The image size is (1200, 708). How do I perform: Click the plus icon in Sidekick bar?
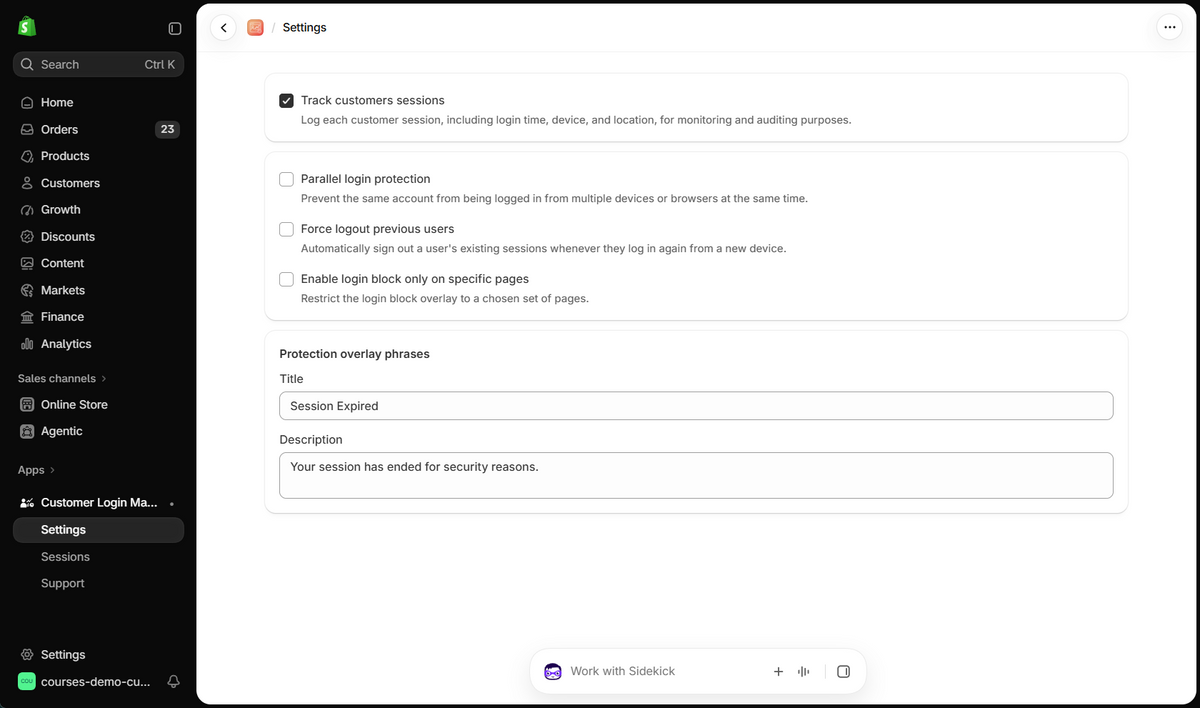click(x=778, y=672)
